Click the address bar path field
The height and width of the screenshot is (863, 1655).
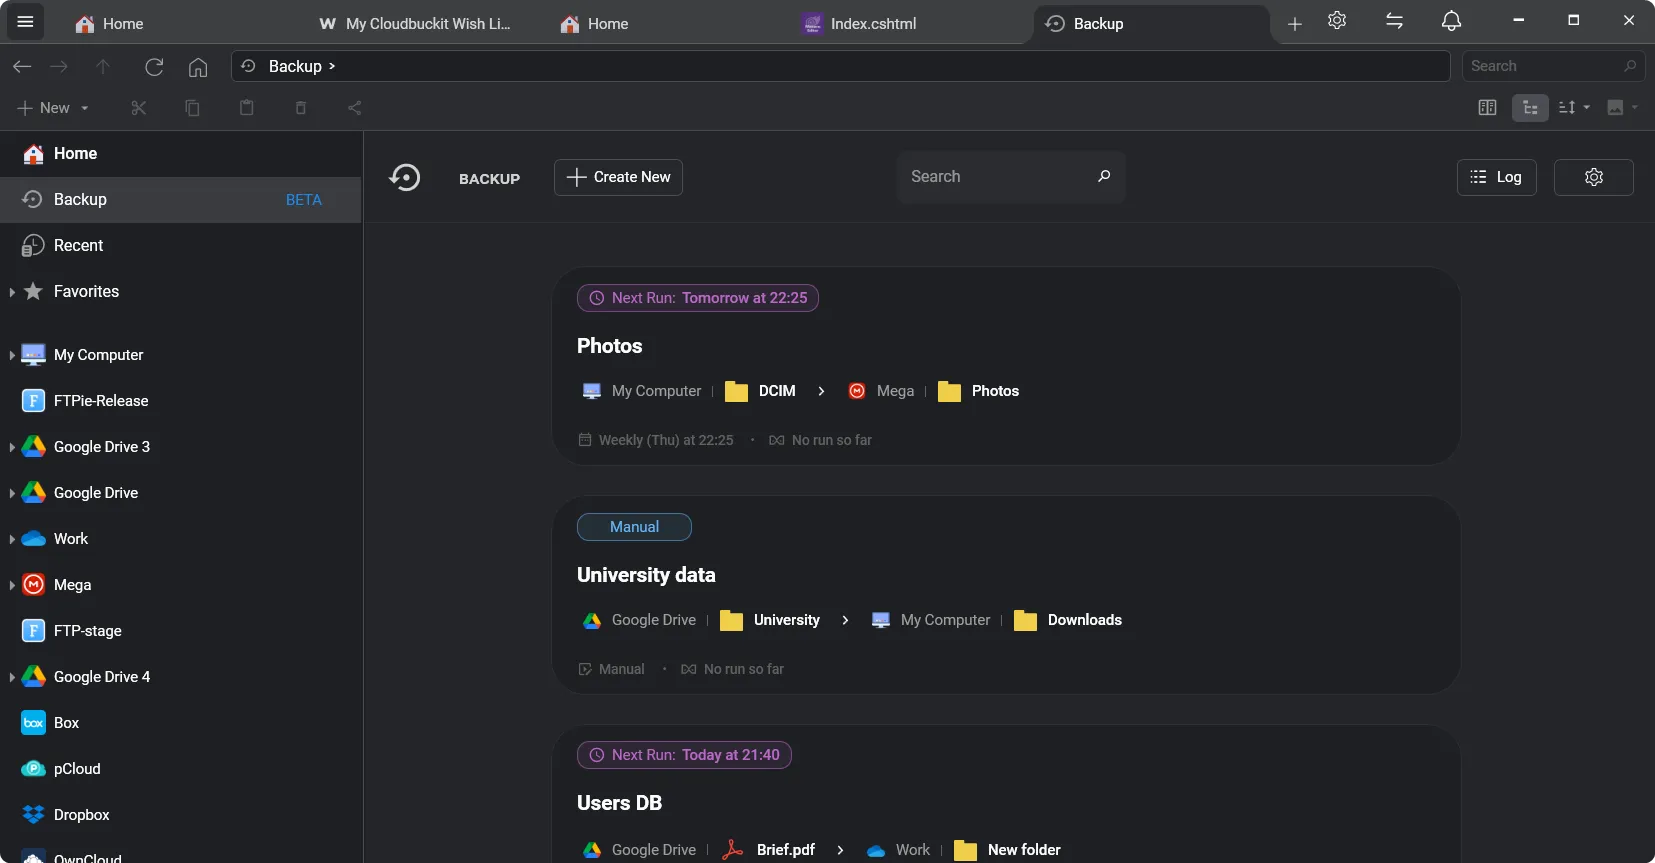[840, 66]
